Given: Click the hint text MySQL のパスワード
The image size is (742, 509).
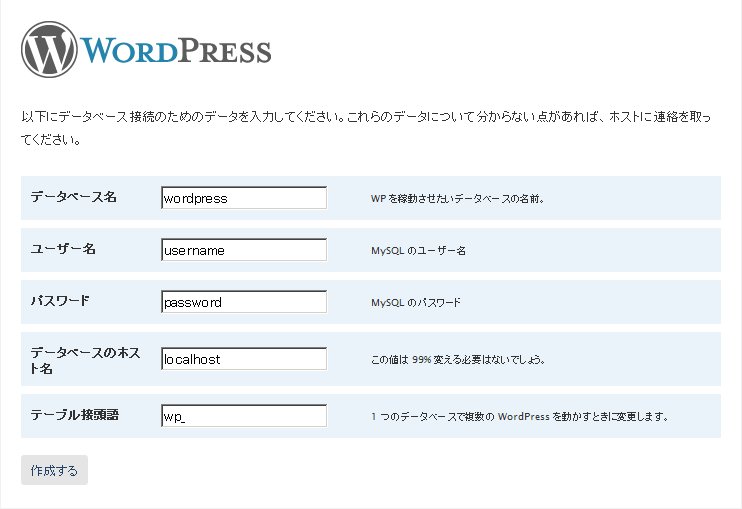Looking at the screenshot, I should (x=415, y=303).
